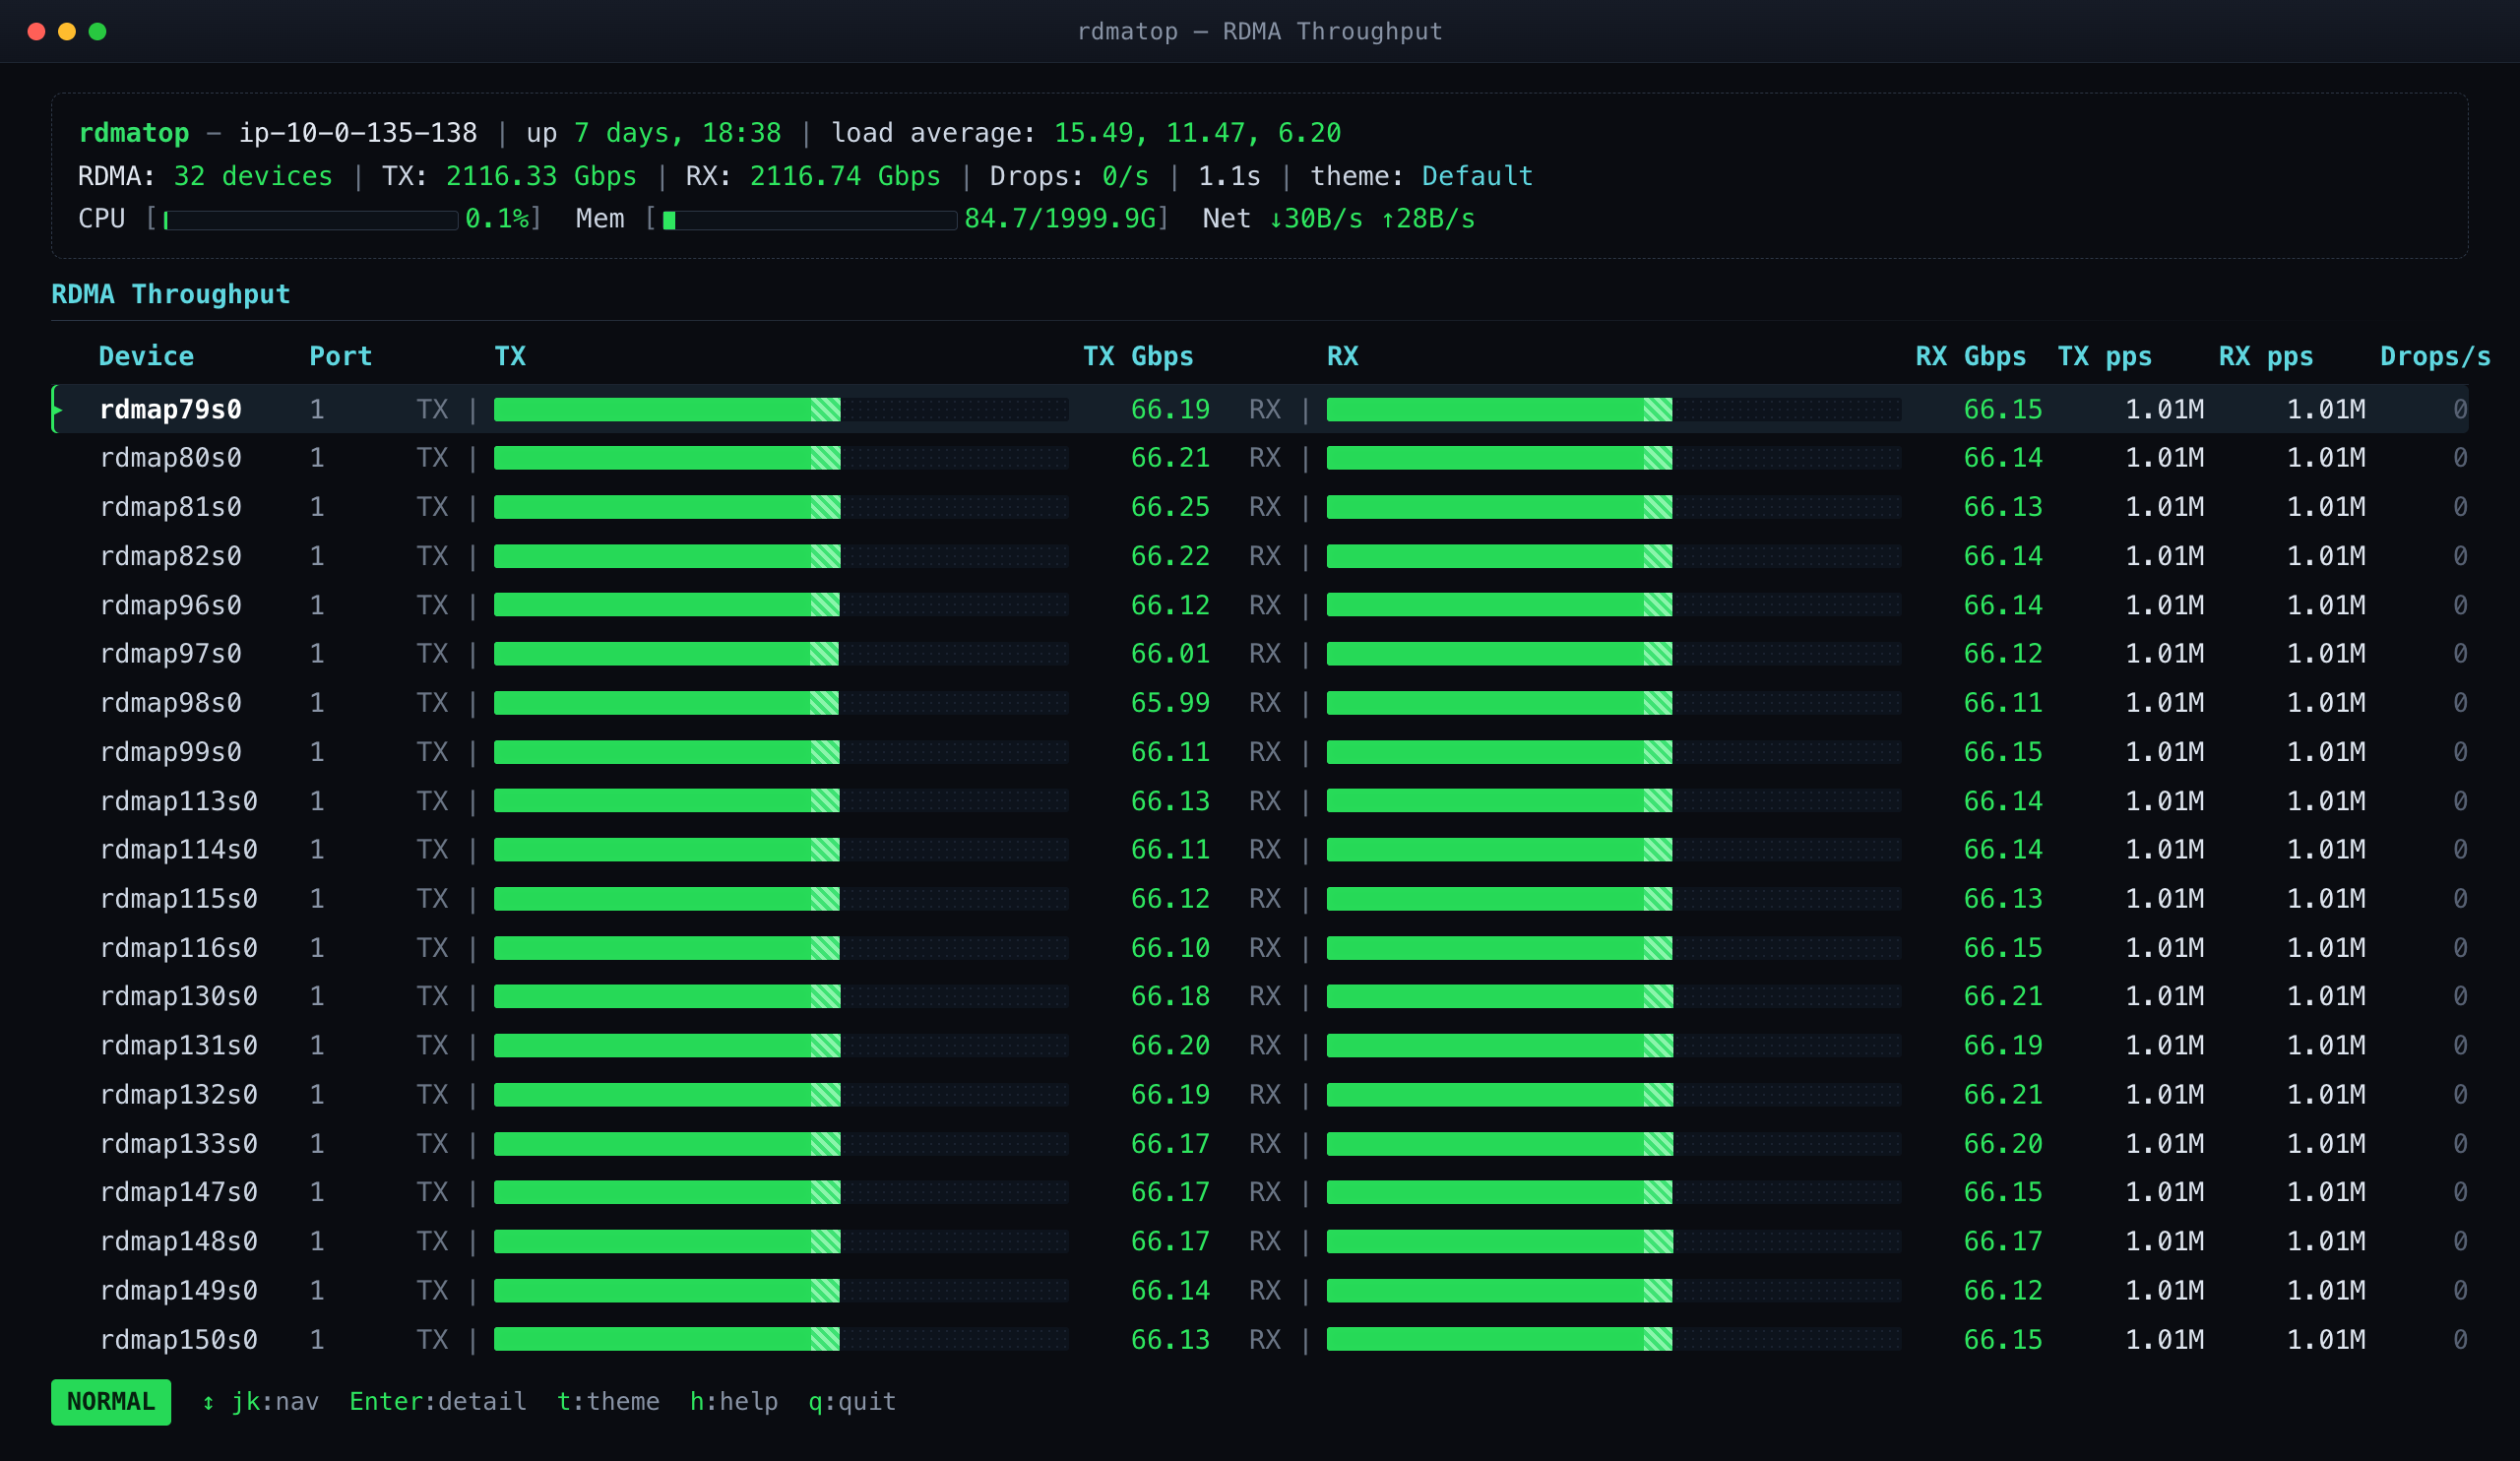Click the Net upload arrow 28B/s indicator
This screenshot has width=2520, height=1461.
coord(1428,219)
